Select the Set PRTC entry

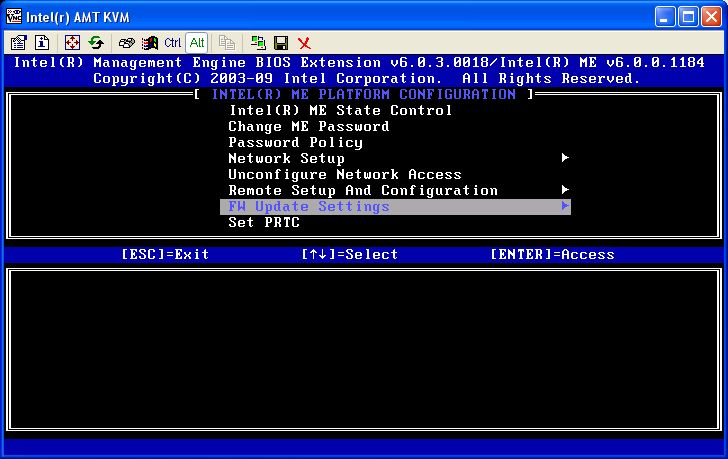263,222
